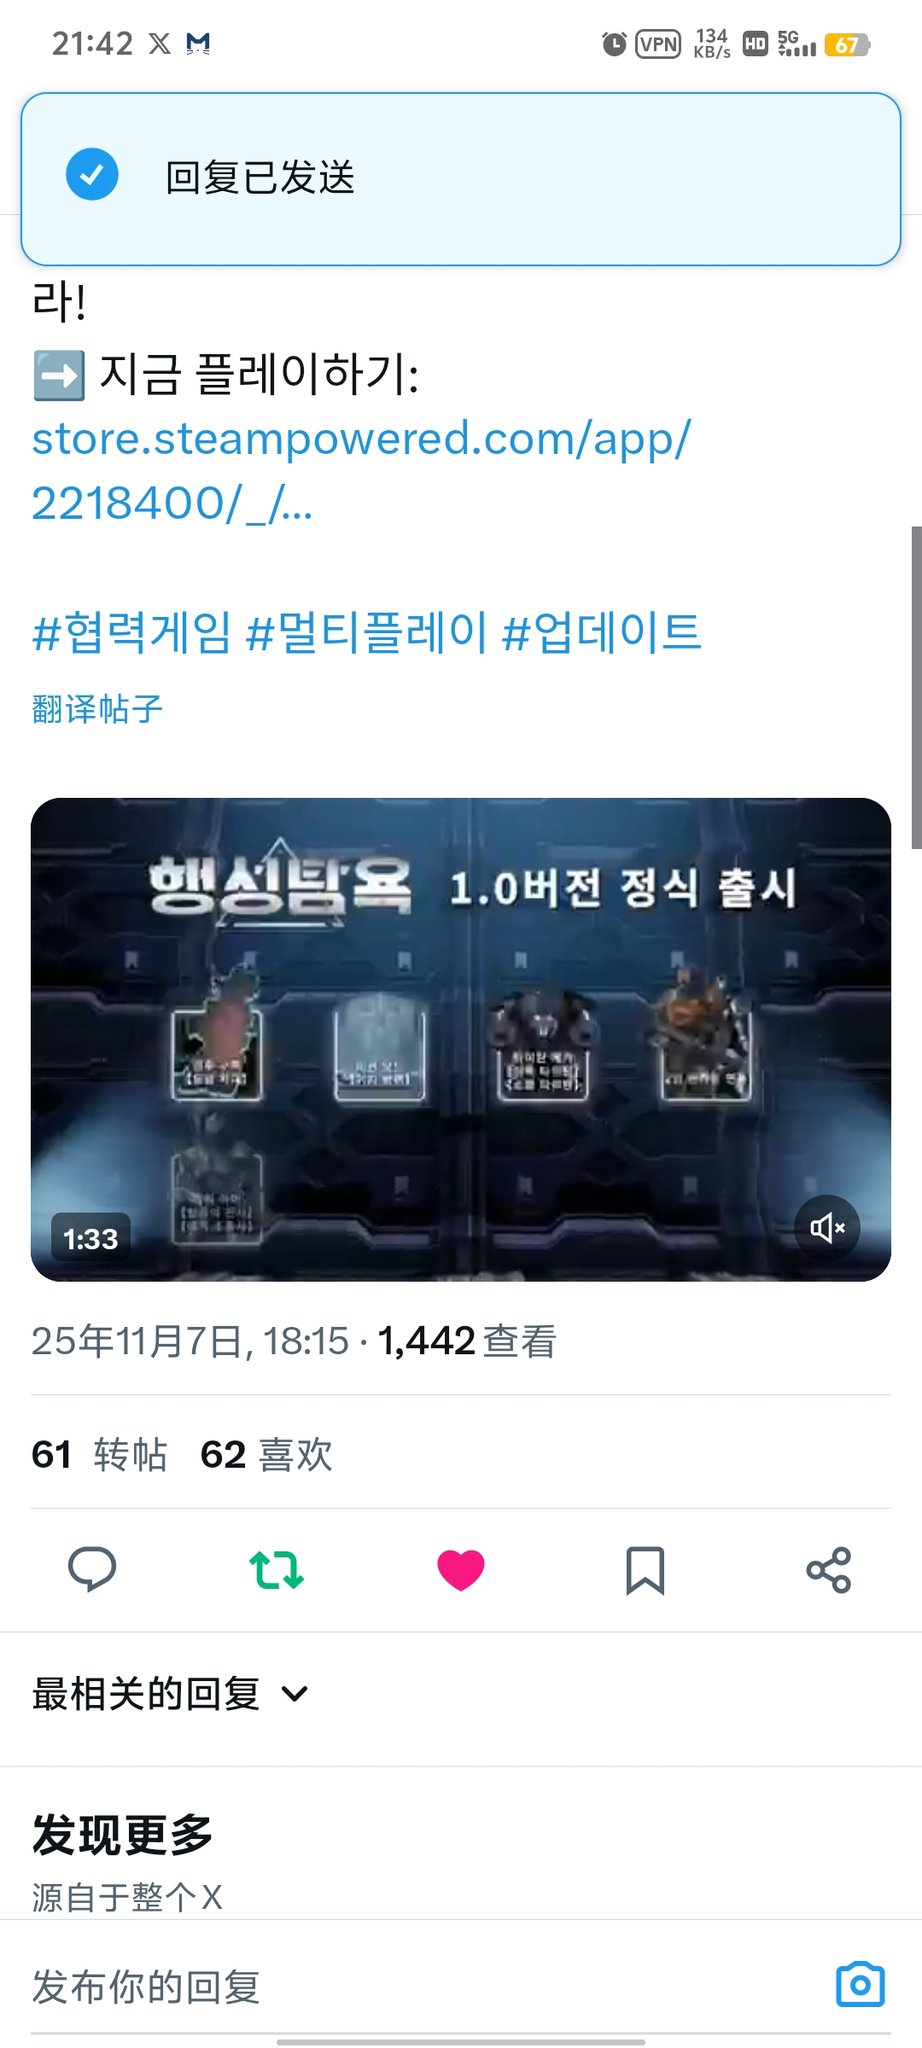Image resolution: width=922 pixels, height=2048 pixels.
Task: Tap the VPN status bar icon
Action: coord(658,44)
